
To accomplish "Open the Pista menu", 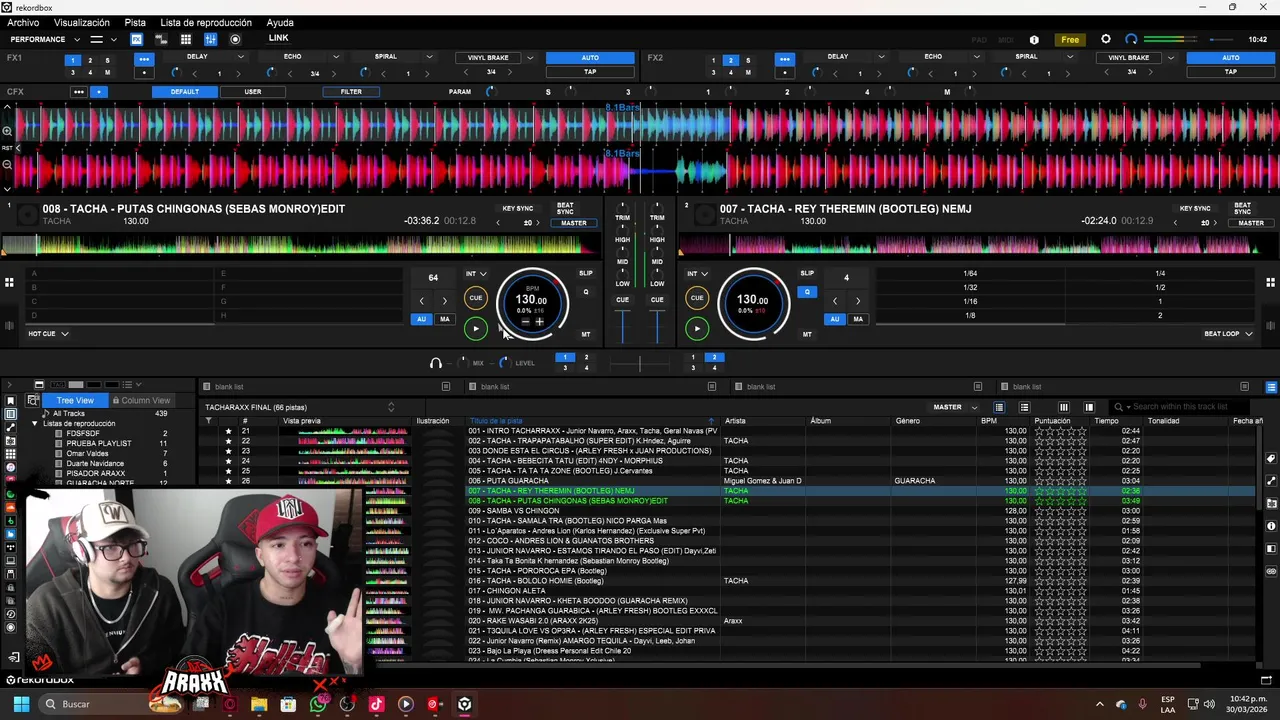I will click(x=135, y=22).
